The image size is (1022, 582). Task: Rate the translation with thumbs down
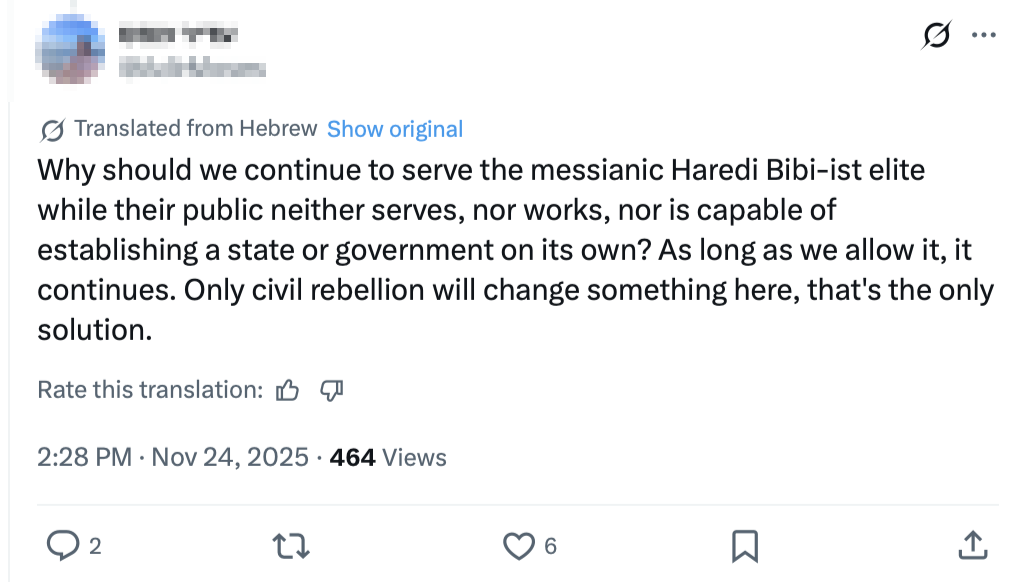click(331, 390)
